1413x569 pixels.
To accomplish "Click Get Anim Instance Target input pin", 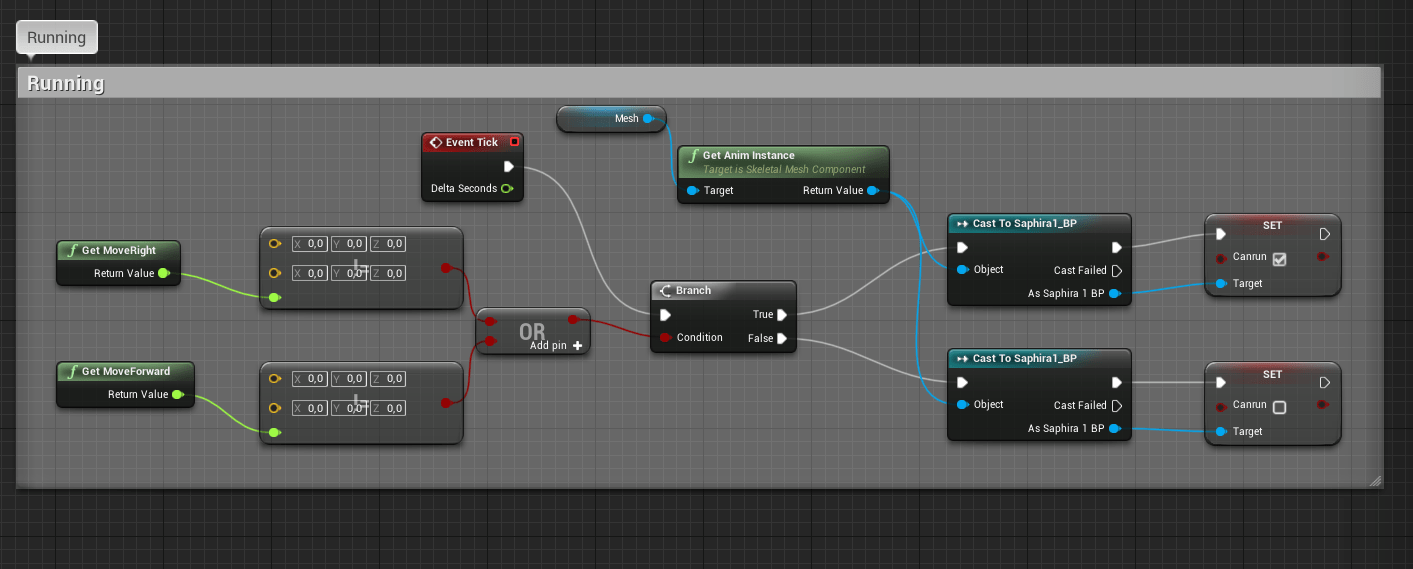I will 692,190.
